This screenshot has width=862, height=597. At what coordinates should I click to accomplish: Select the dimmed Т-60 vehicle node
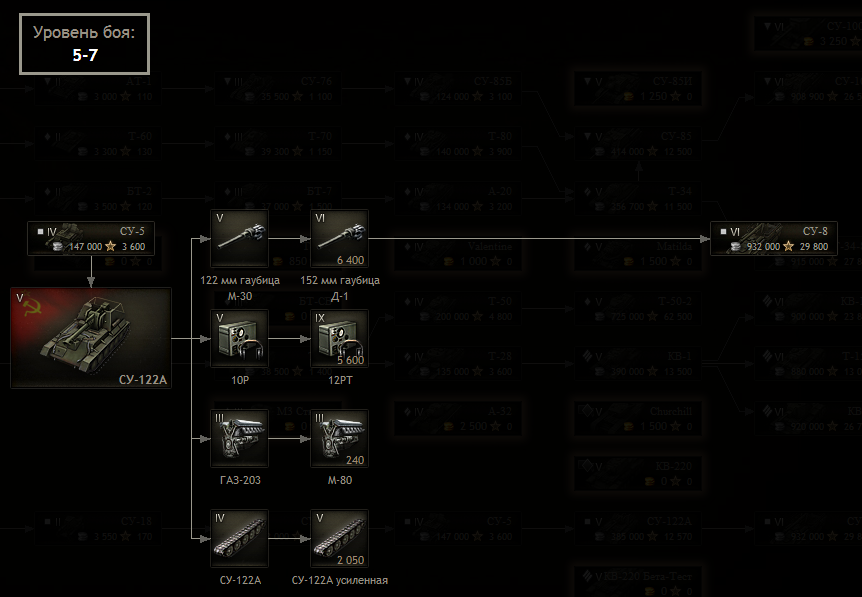[x=98, y=143]
